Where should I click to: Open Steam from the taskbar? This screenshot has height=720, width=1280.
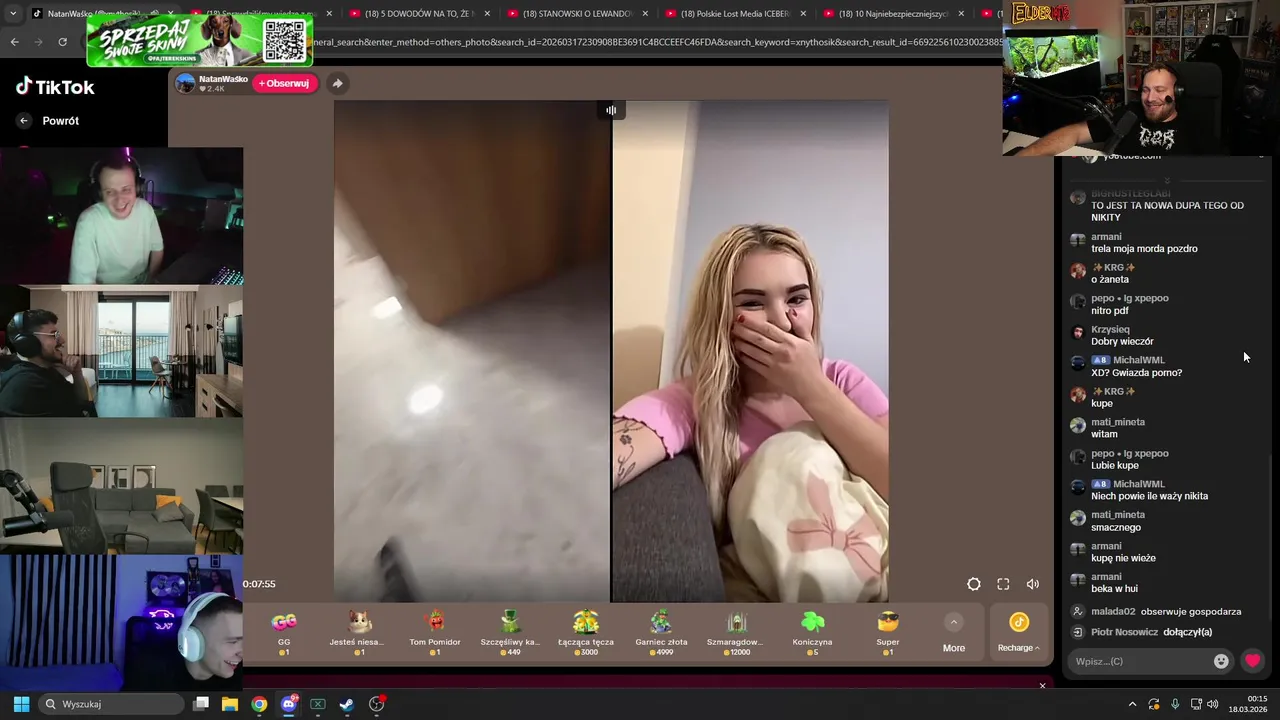click(x=347, y=704)
